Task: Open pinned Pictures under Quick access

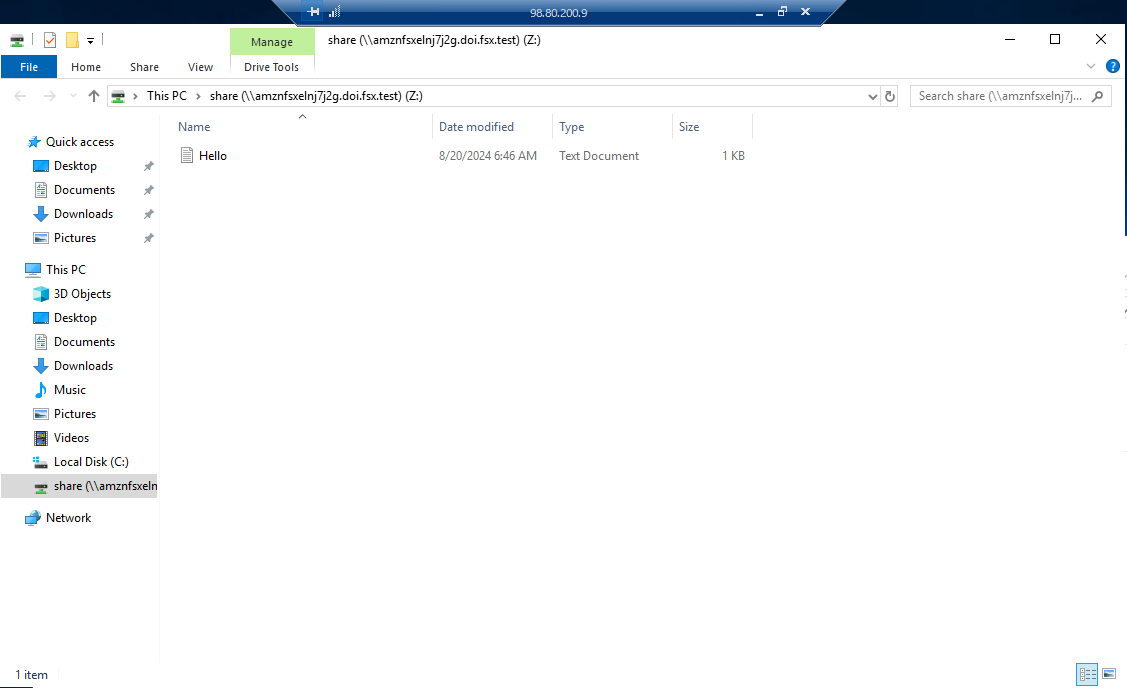Action: (75, 237)
